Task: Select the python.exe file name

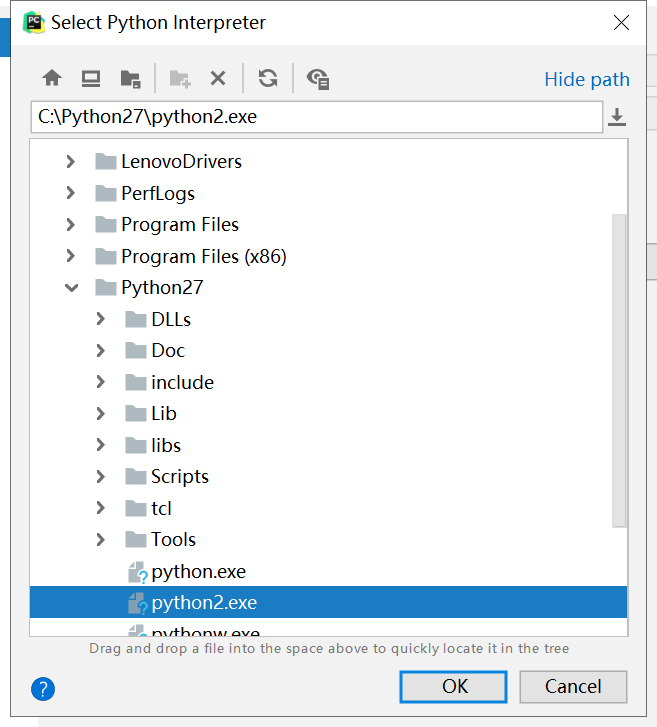Action: pos(198,572)
